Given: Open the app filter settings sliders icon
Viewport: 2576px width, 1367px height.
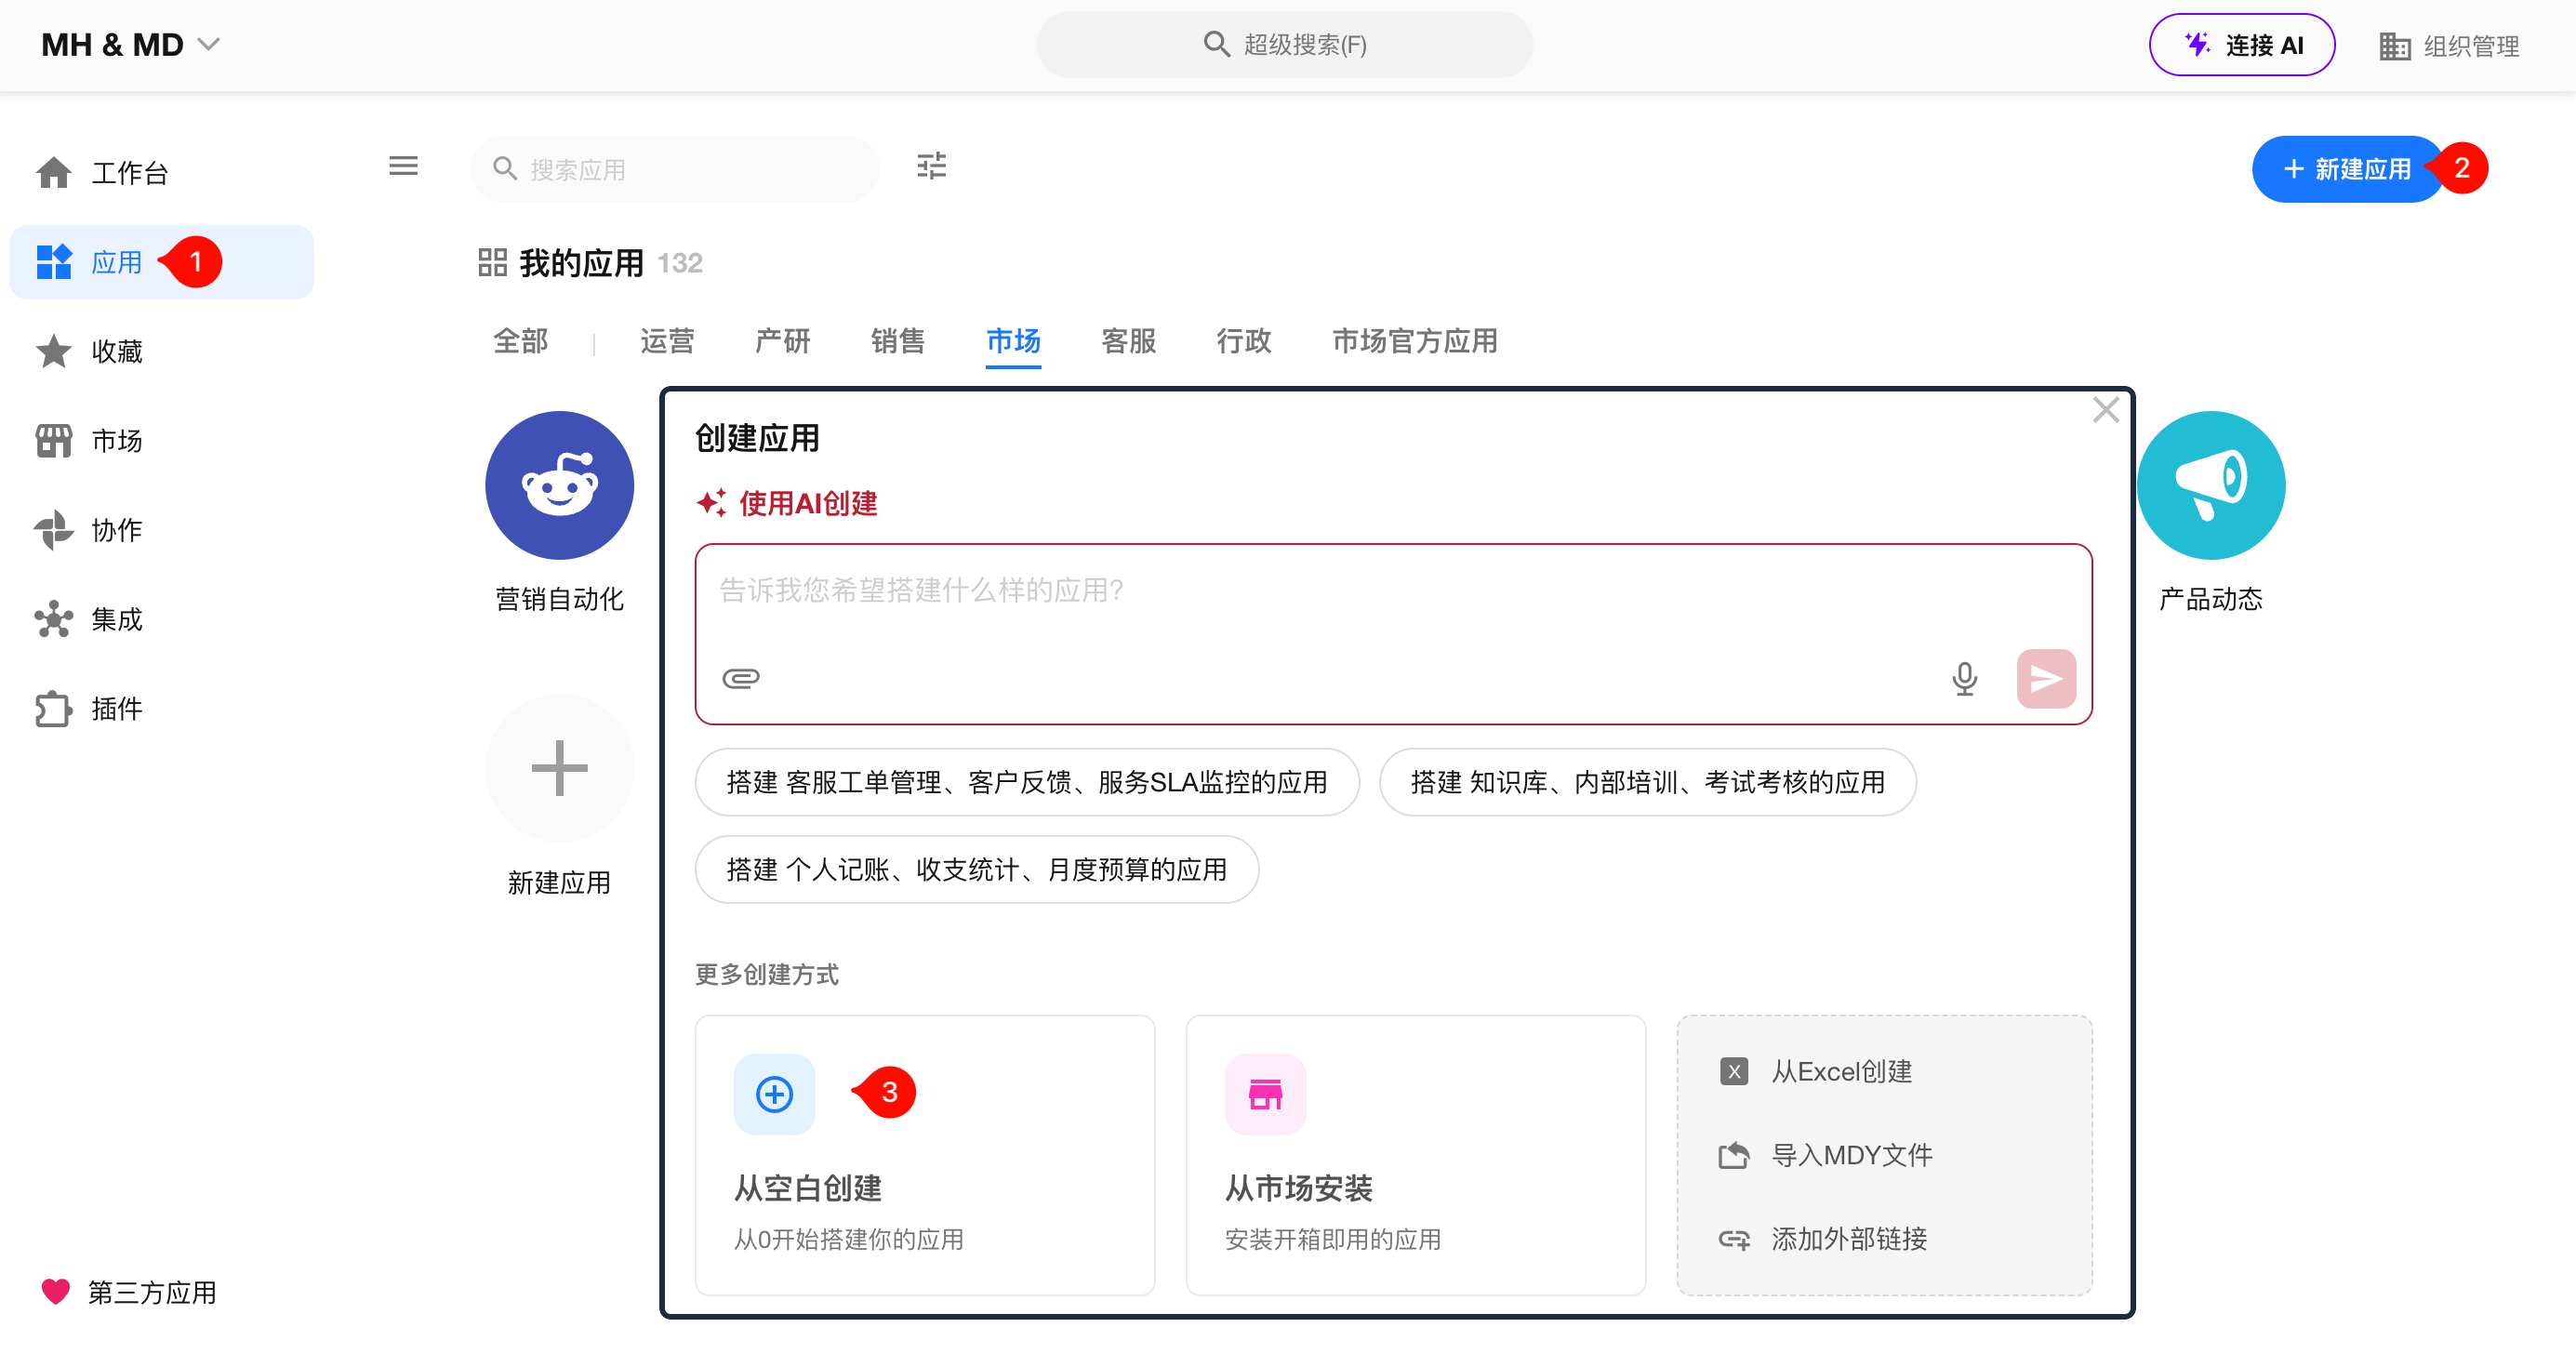Looking at the screenshot, I should (931, 166).
